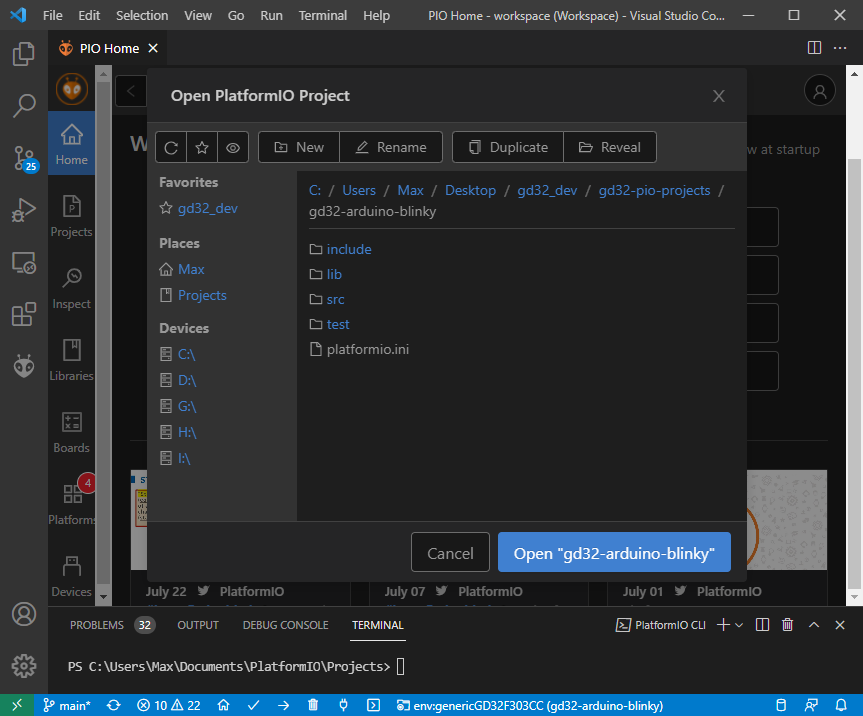Viewport: 863px width, 716px height.
Task: Open Terminal menu
Action: pos(323,15)
